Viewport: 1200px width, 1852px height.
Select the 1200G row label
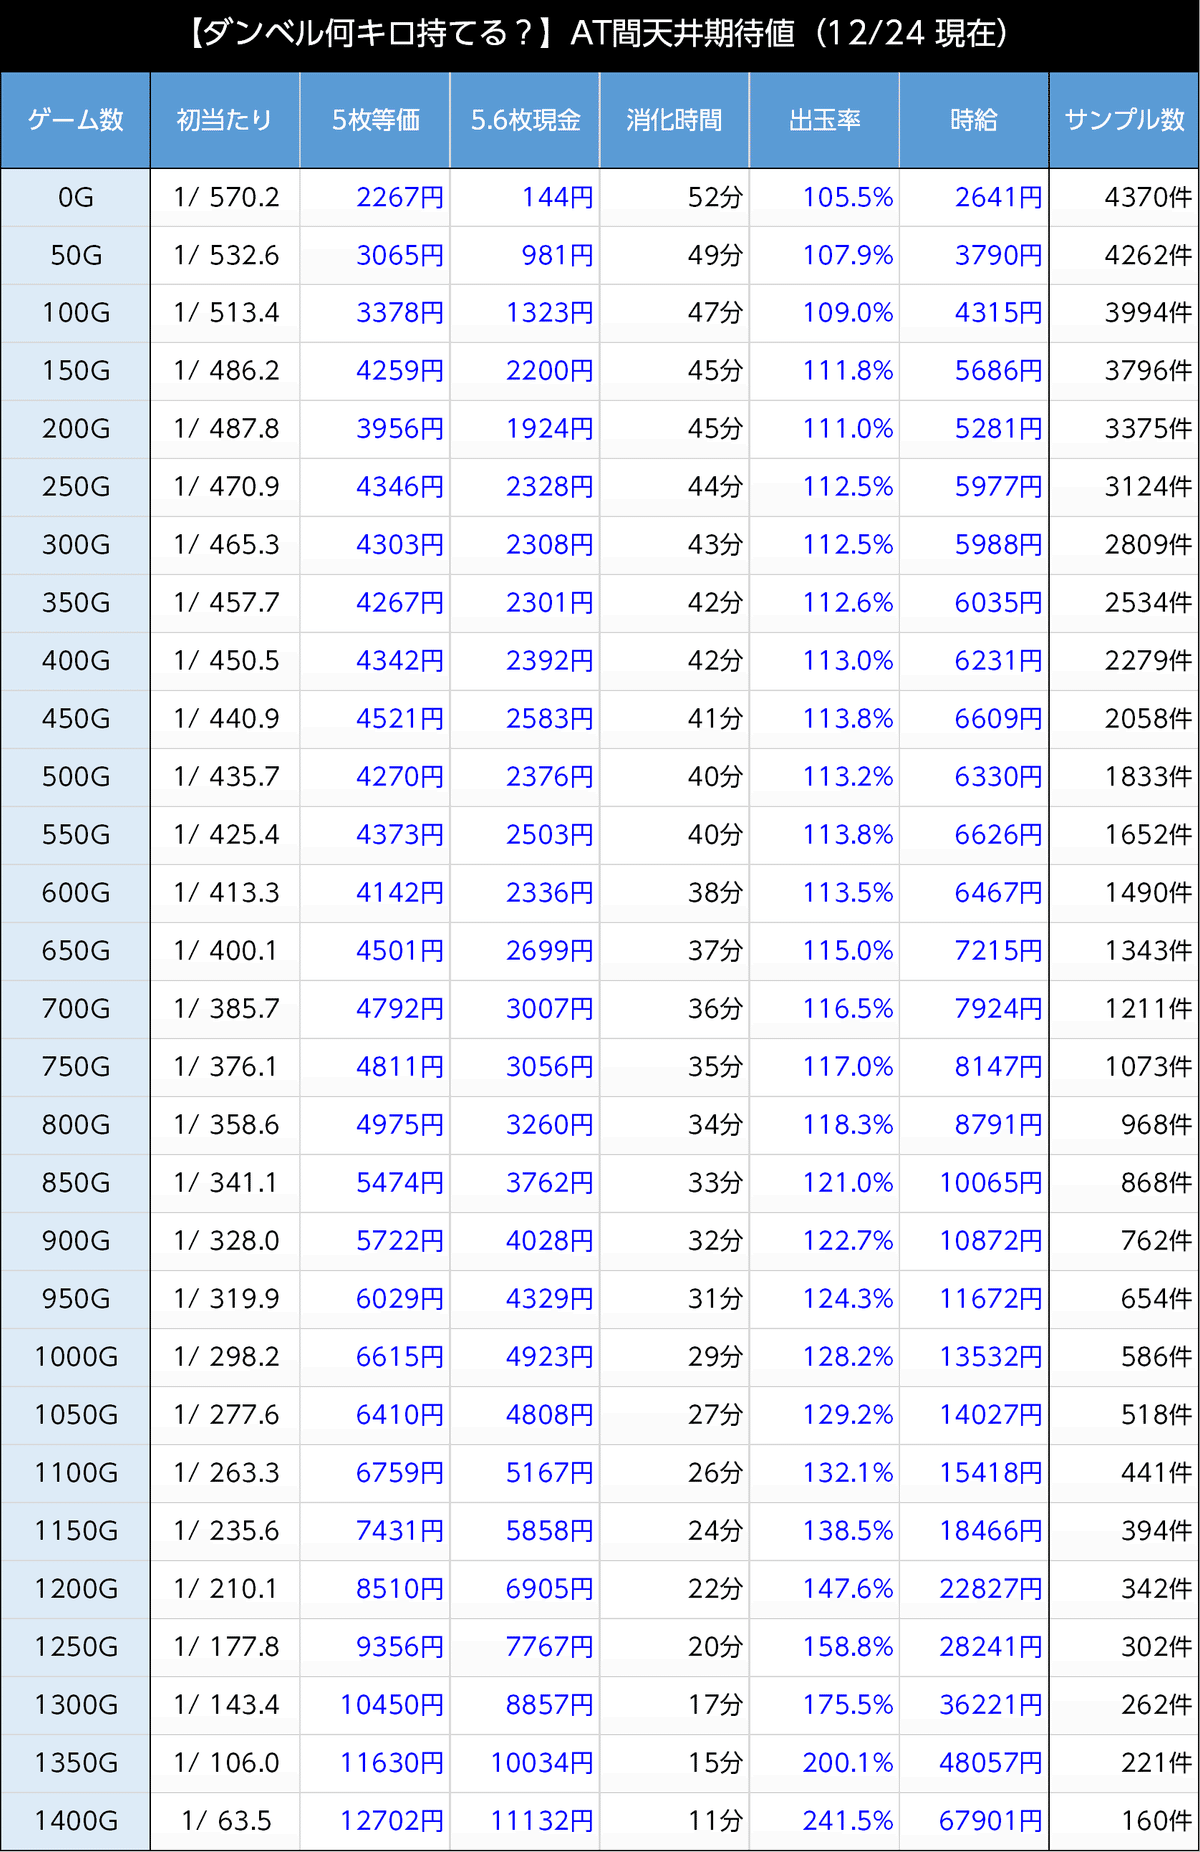pyautogui.click(x=76, y=1590)
